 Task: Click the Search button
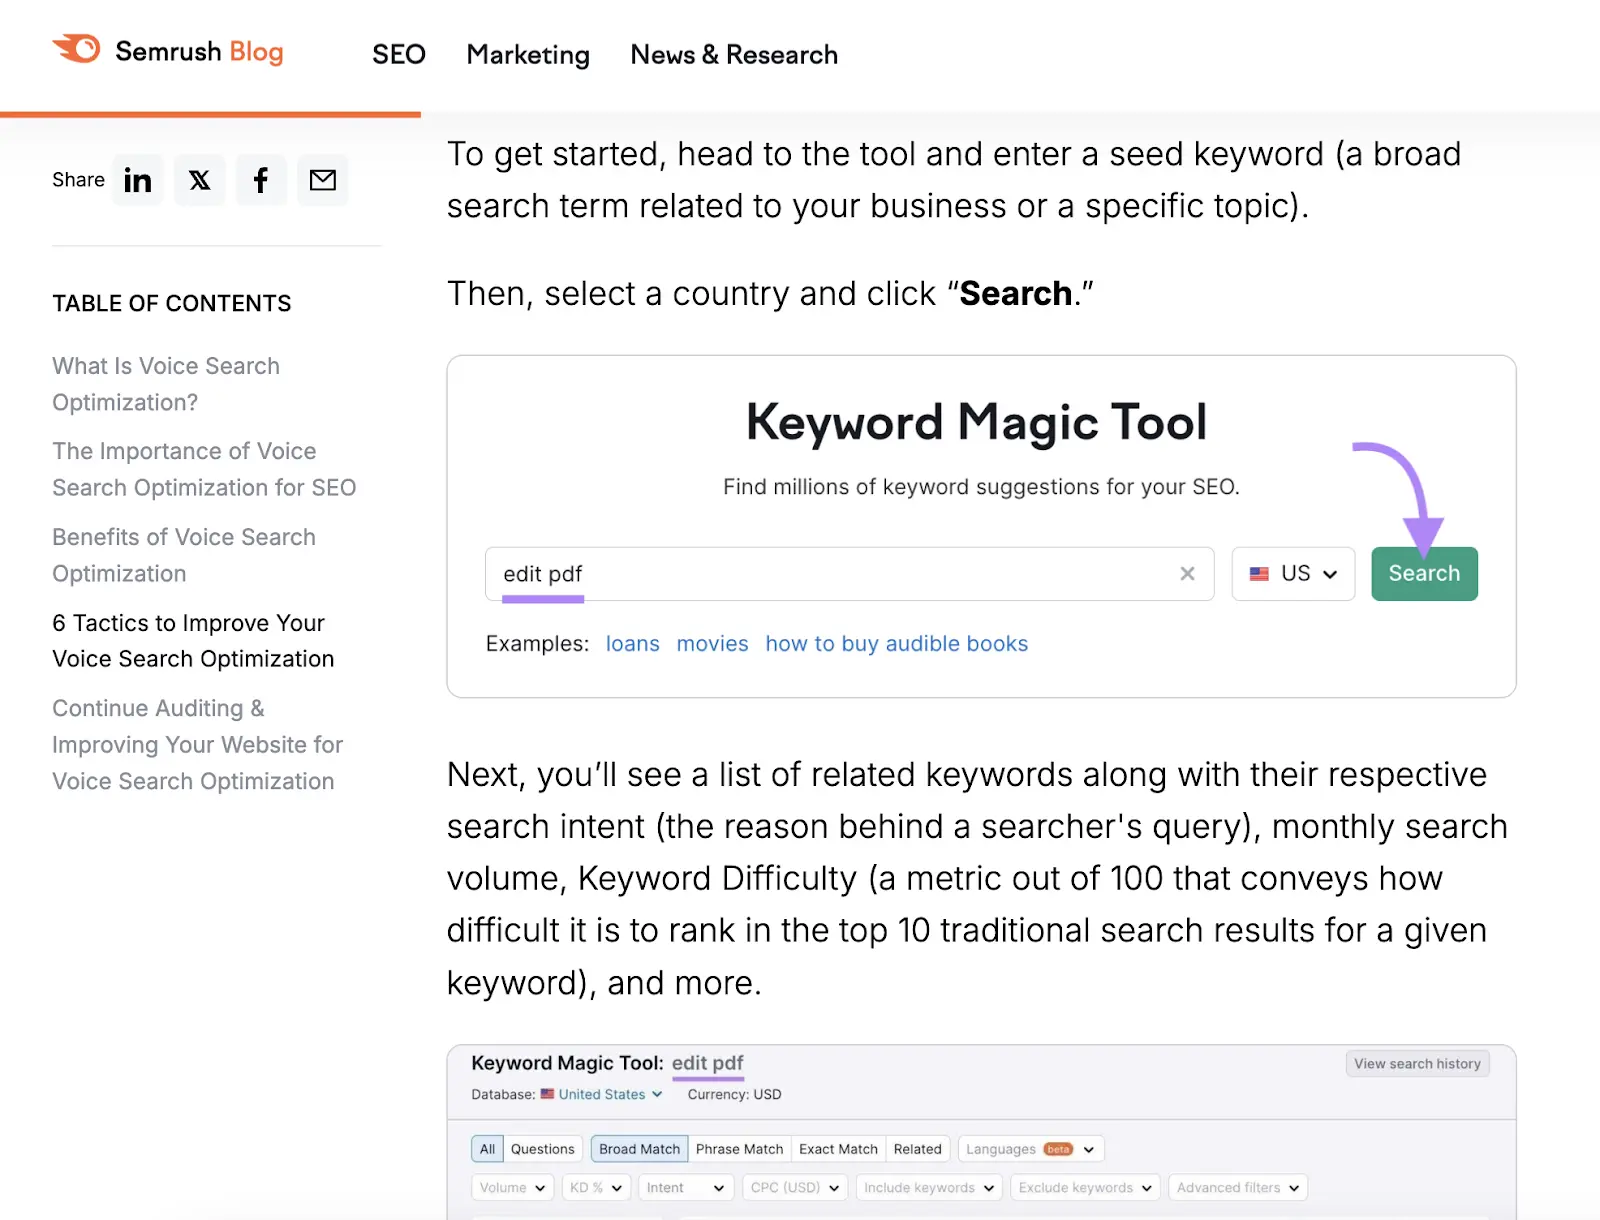[1424, 573]
